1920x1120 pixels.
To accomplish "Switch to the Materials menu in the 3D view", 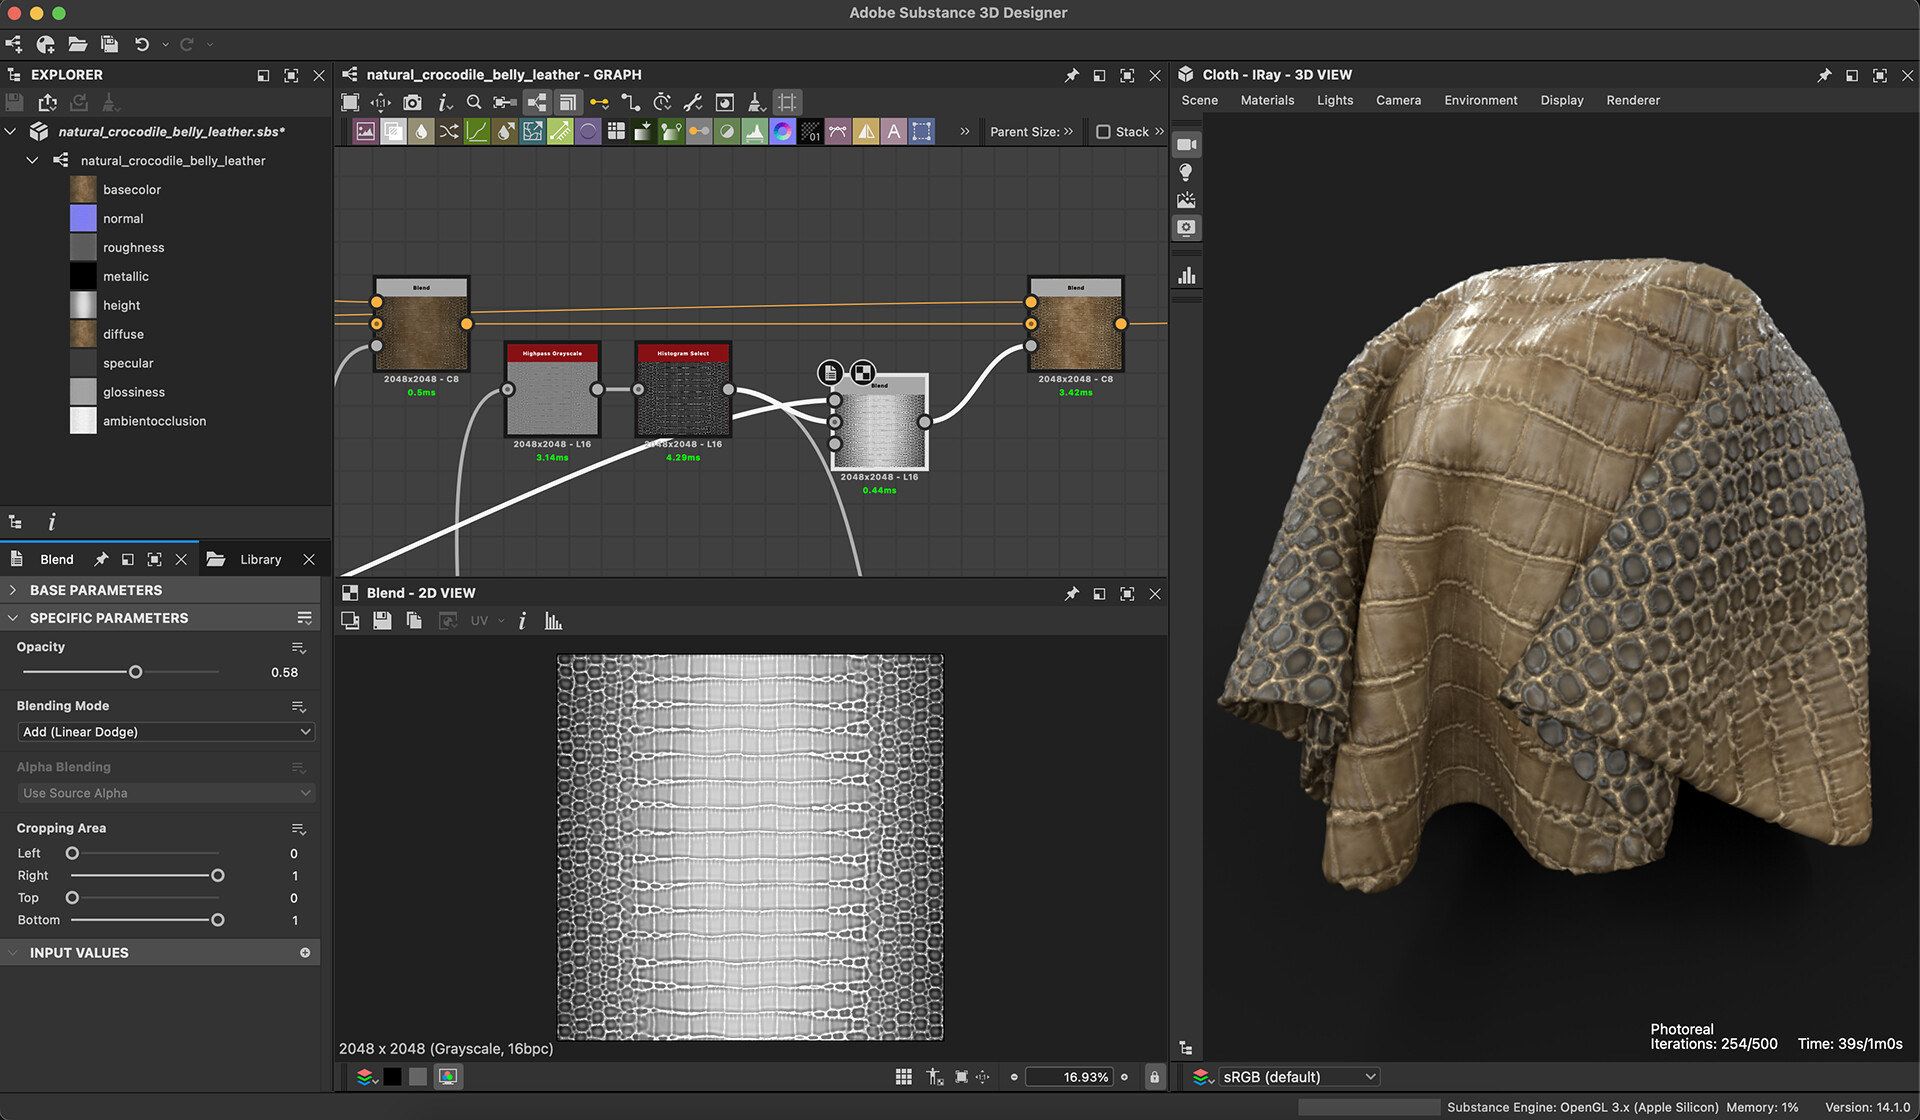I will click(1266, 100).
